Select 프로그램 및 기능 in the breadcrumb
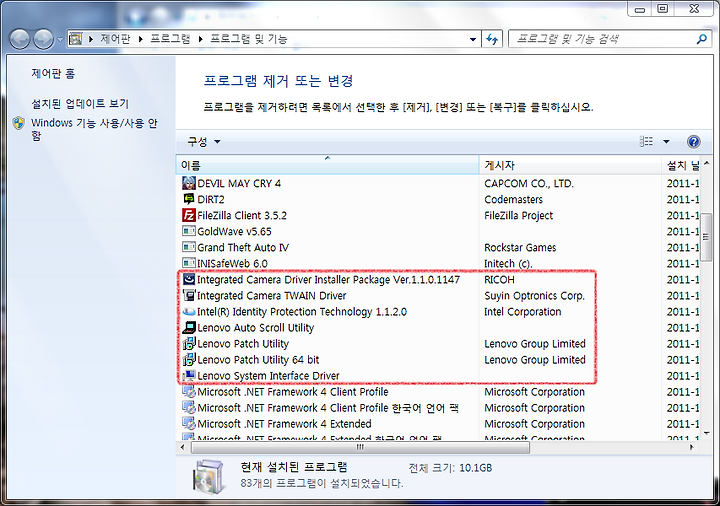720x506 pixels. click(x=249, y=39)
